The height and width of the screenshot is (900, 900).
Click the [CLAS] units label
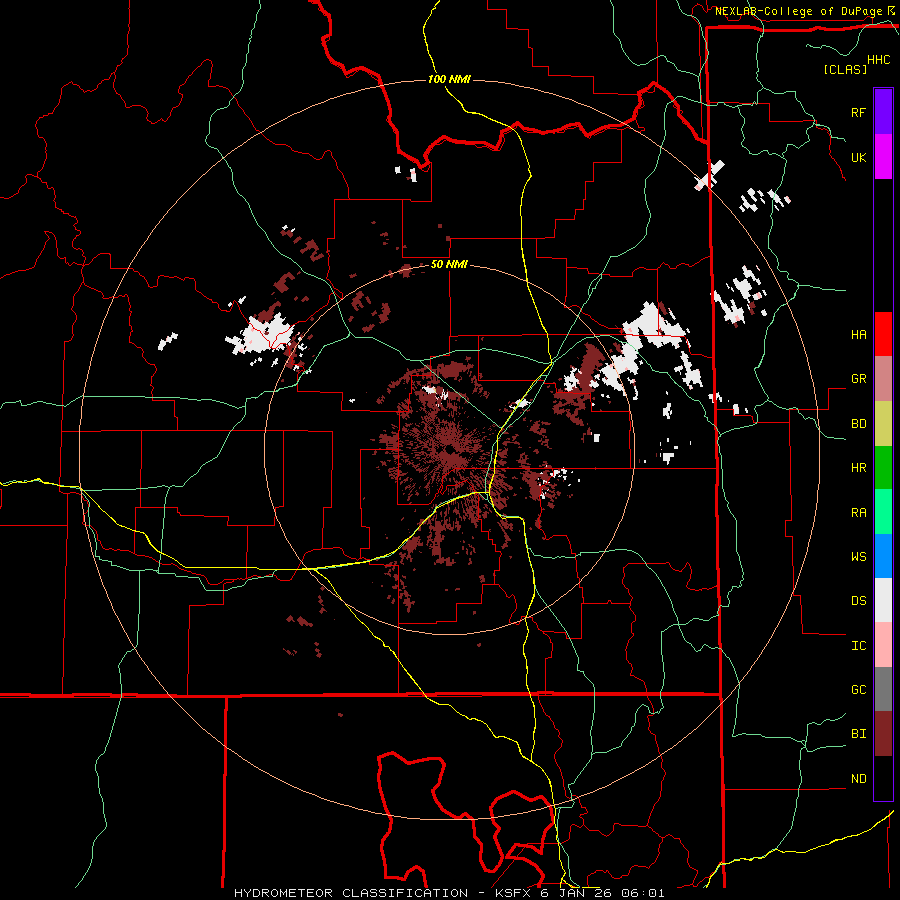click(845, 69)
